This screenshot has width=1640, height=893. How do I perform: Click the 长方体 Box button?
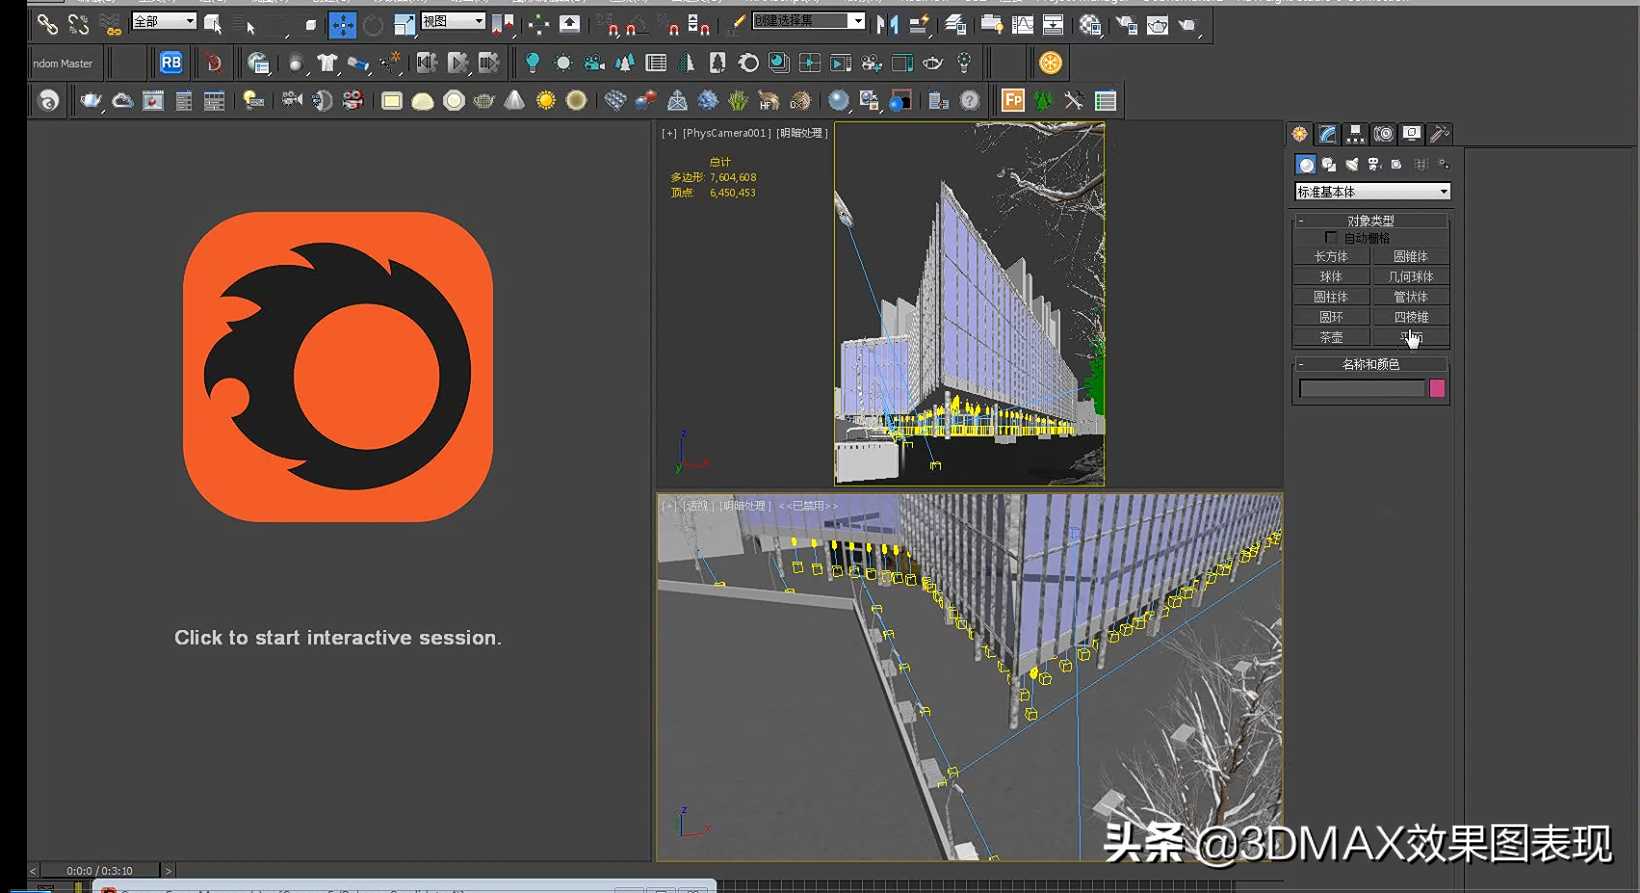coord(1331,257)
